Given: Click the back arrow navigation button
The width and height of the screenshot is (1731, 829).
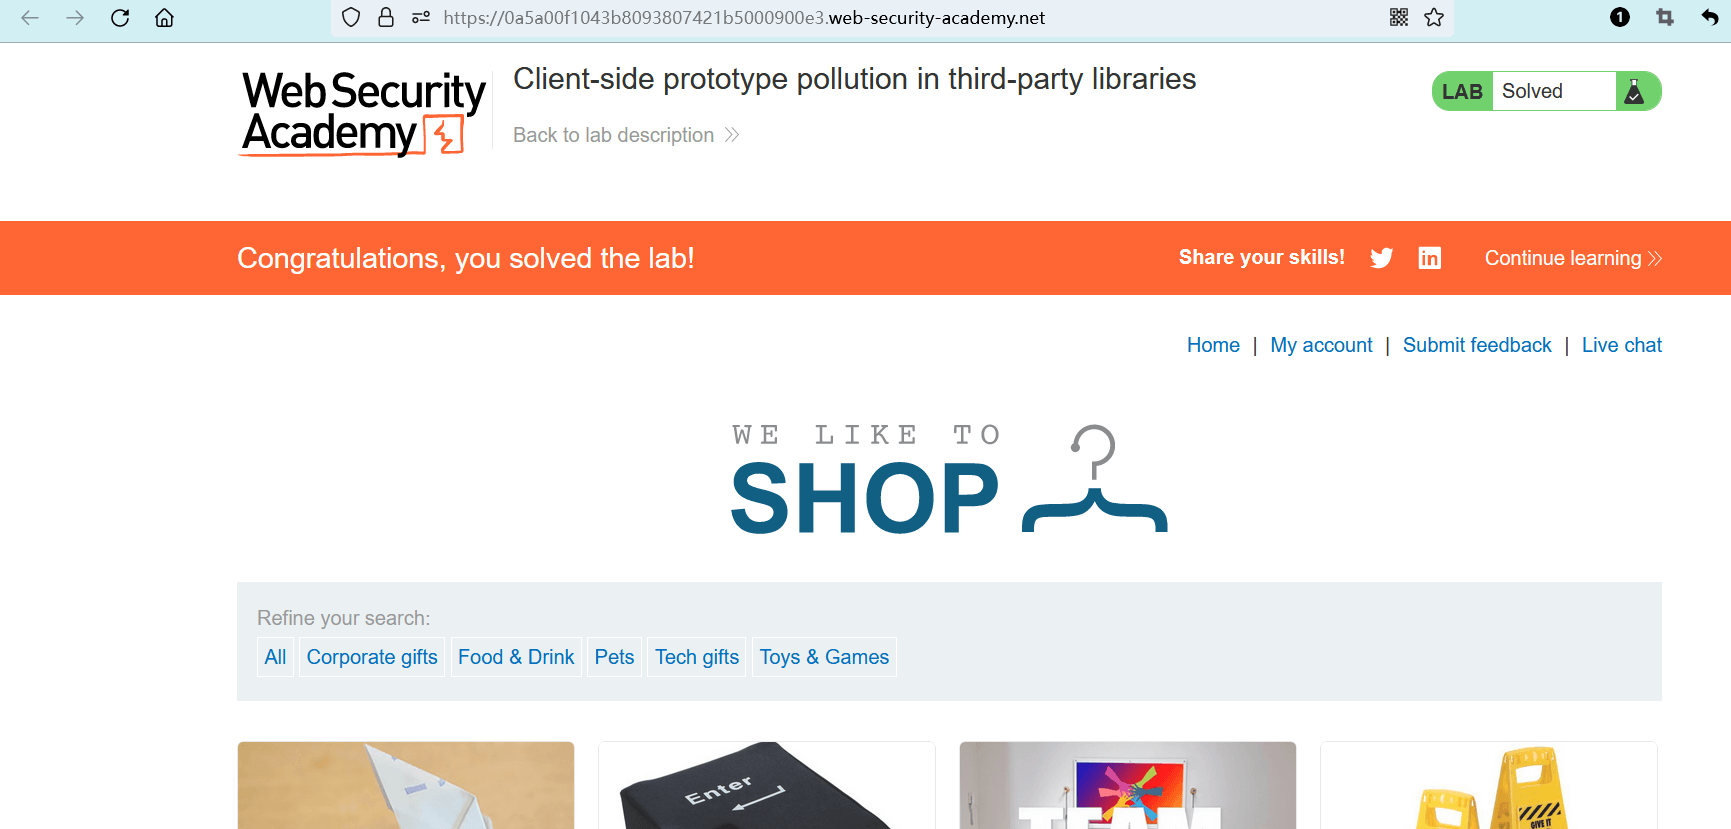Looking at the screenshot, I should click(30, 18).
